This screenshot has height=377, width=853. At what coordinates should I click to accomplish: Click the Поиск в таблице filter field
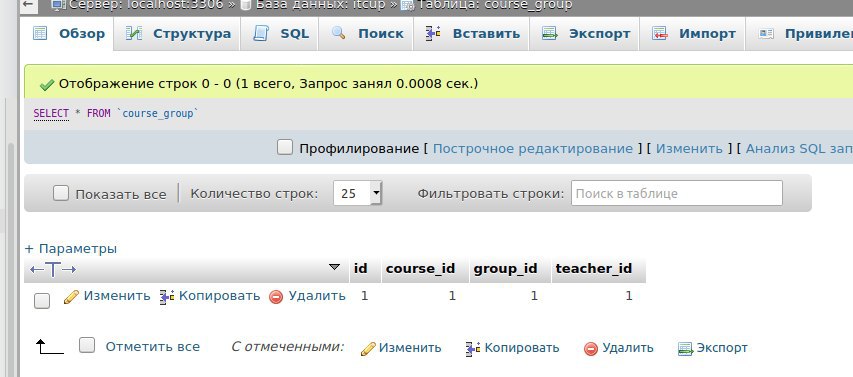tap(677, 193)
